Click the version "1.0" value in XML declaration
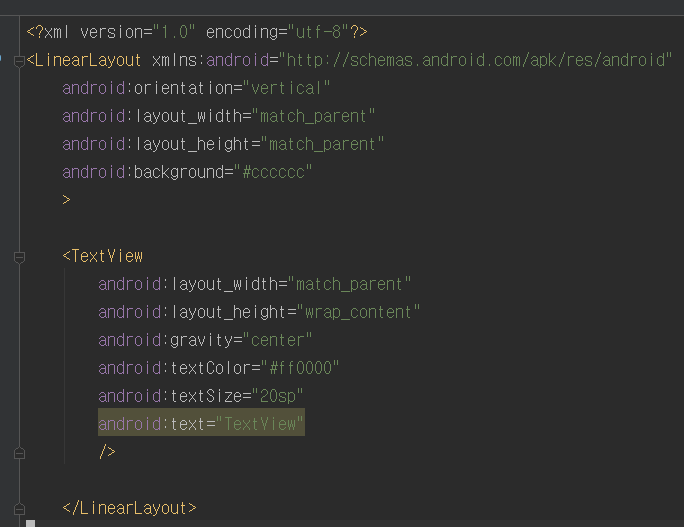 click(x=174, y=32)
